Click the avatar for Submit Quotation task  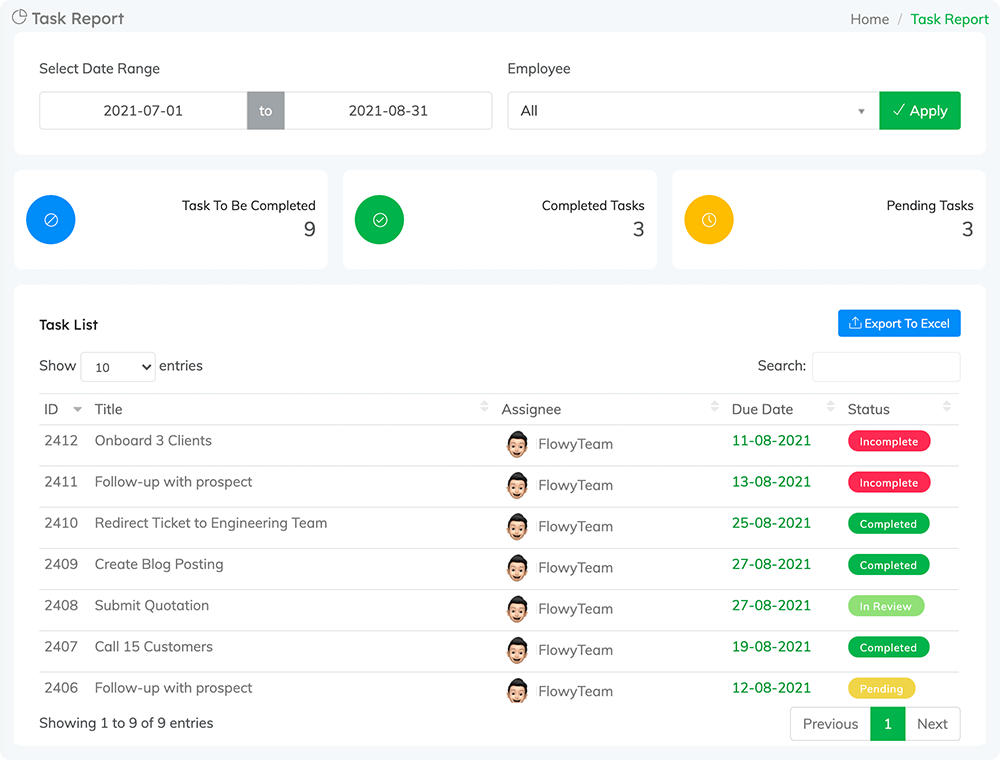517,609
